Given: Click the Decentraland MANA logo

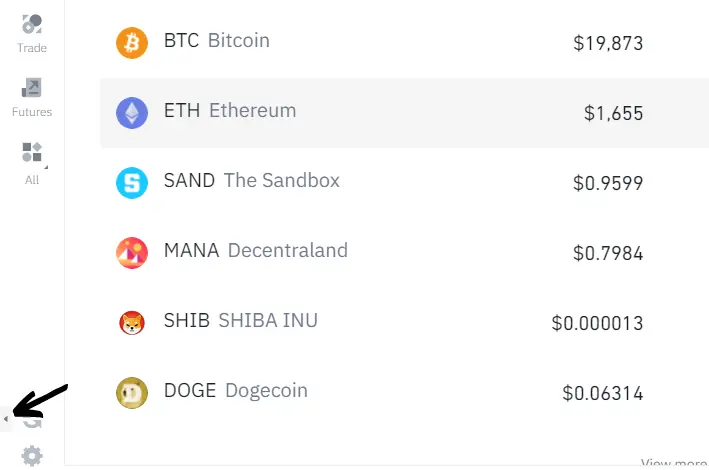Looking at the screenshot, I should 132,253.
